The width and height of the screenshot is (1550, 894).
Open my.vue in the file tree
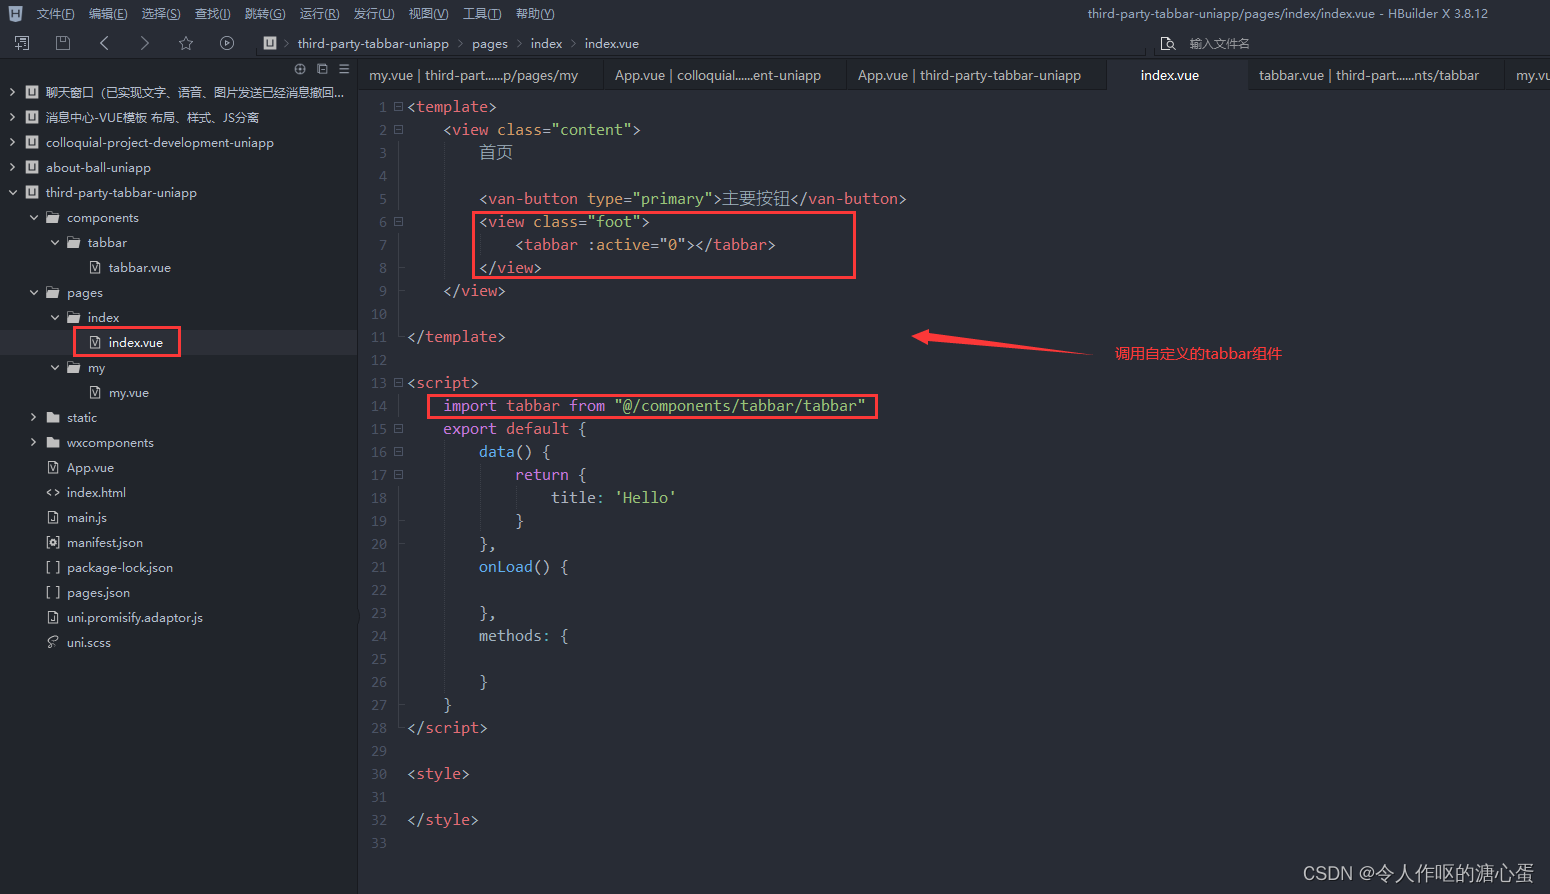pyautogui.click(x=128, y=392)
